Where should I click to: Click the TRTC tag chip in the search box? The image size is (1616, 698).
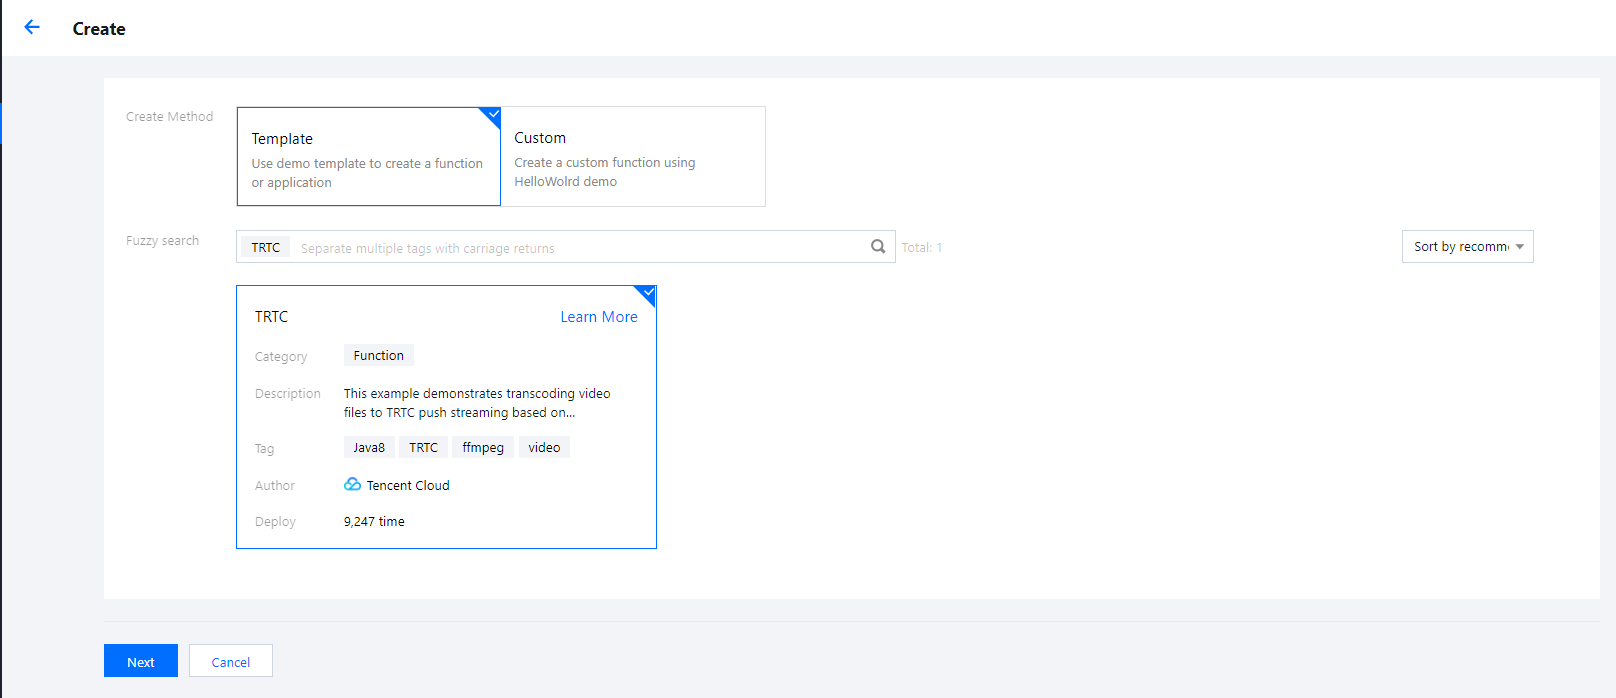266,247
